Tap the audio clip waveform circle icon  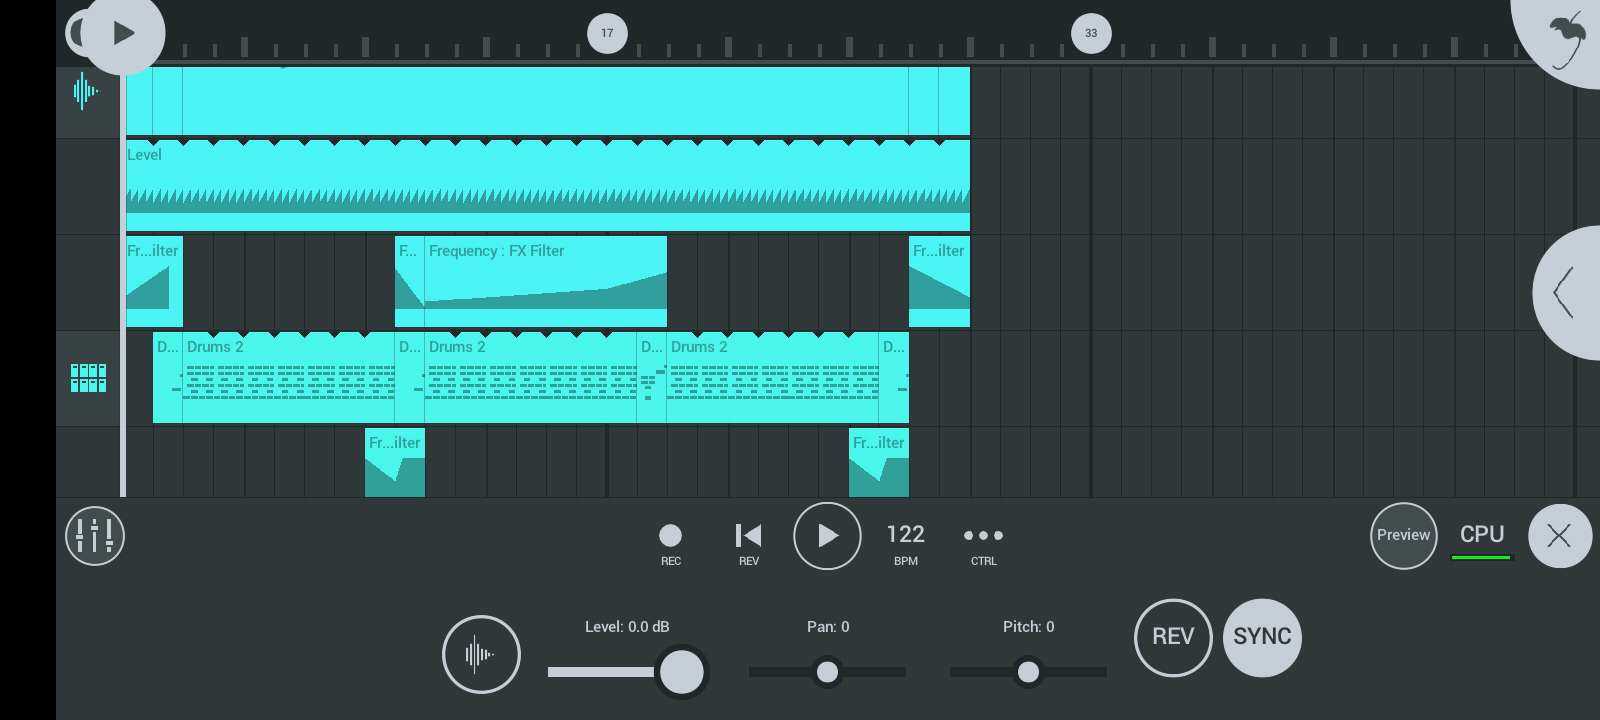pyautogui.click(x=481, y=654)
